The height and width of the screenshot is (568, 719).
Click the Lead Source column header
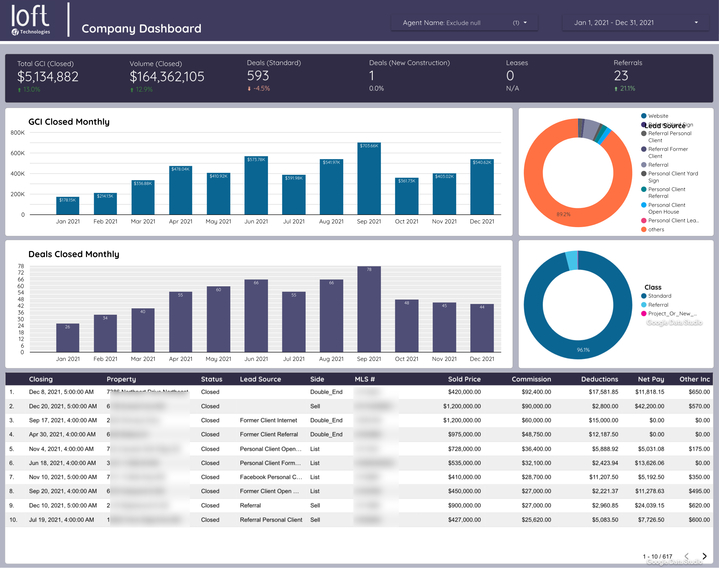click(x=260, y=379)
